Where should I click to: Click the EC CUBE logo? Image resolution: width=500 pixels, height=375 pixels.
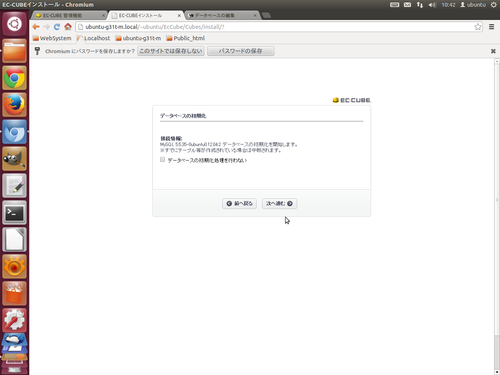pyautogui.click(x=352, y=100)
